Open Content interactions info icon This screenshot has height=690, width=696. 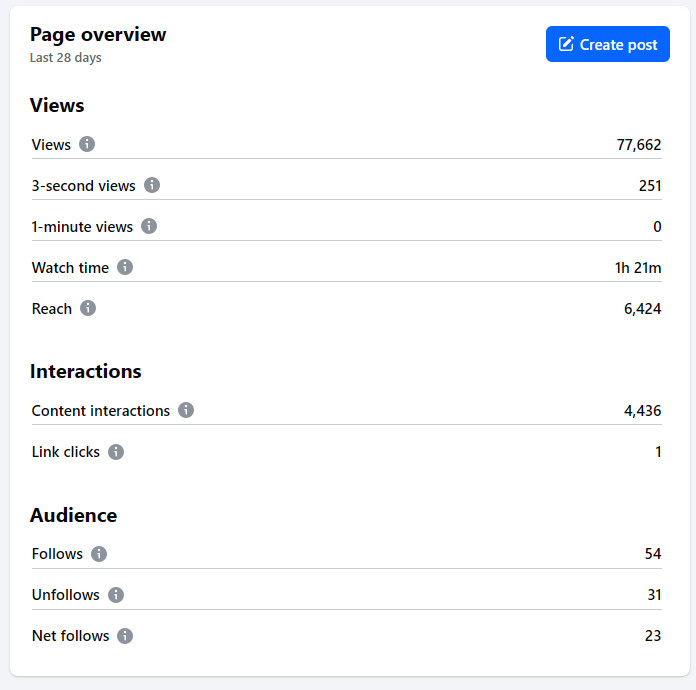tap(186, 410)
